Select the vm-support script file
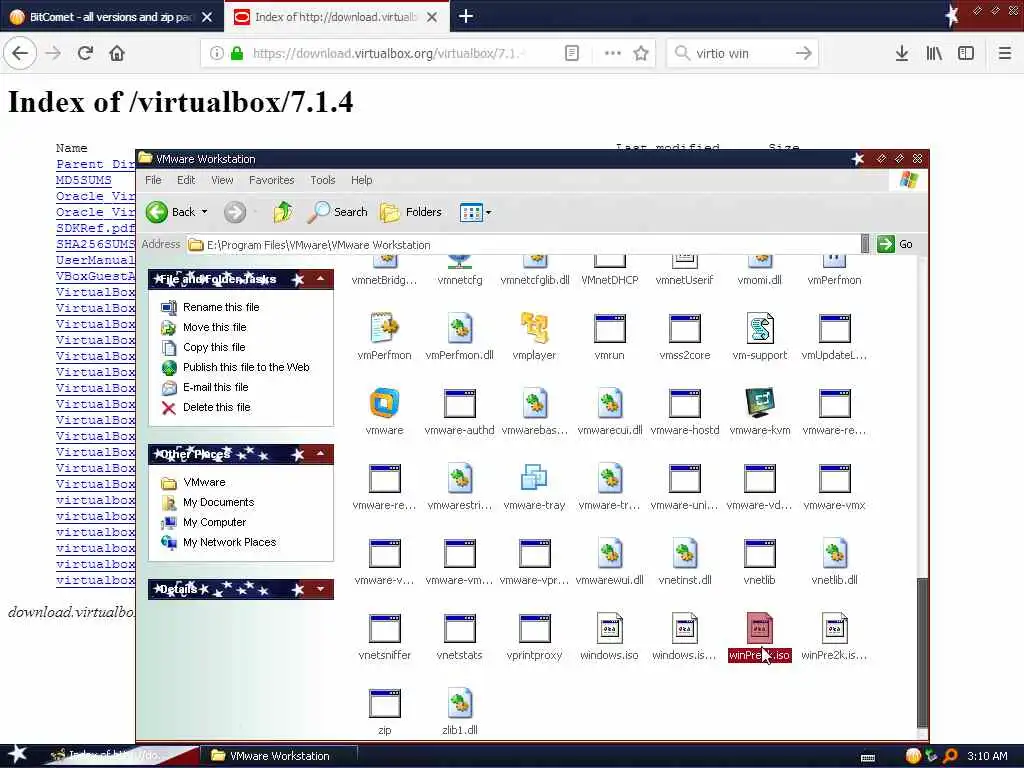This screenshot has height=768, width=1024. (x=760, y=328)
